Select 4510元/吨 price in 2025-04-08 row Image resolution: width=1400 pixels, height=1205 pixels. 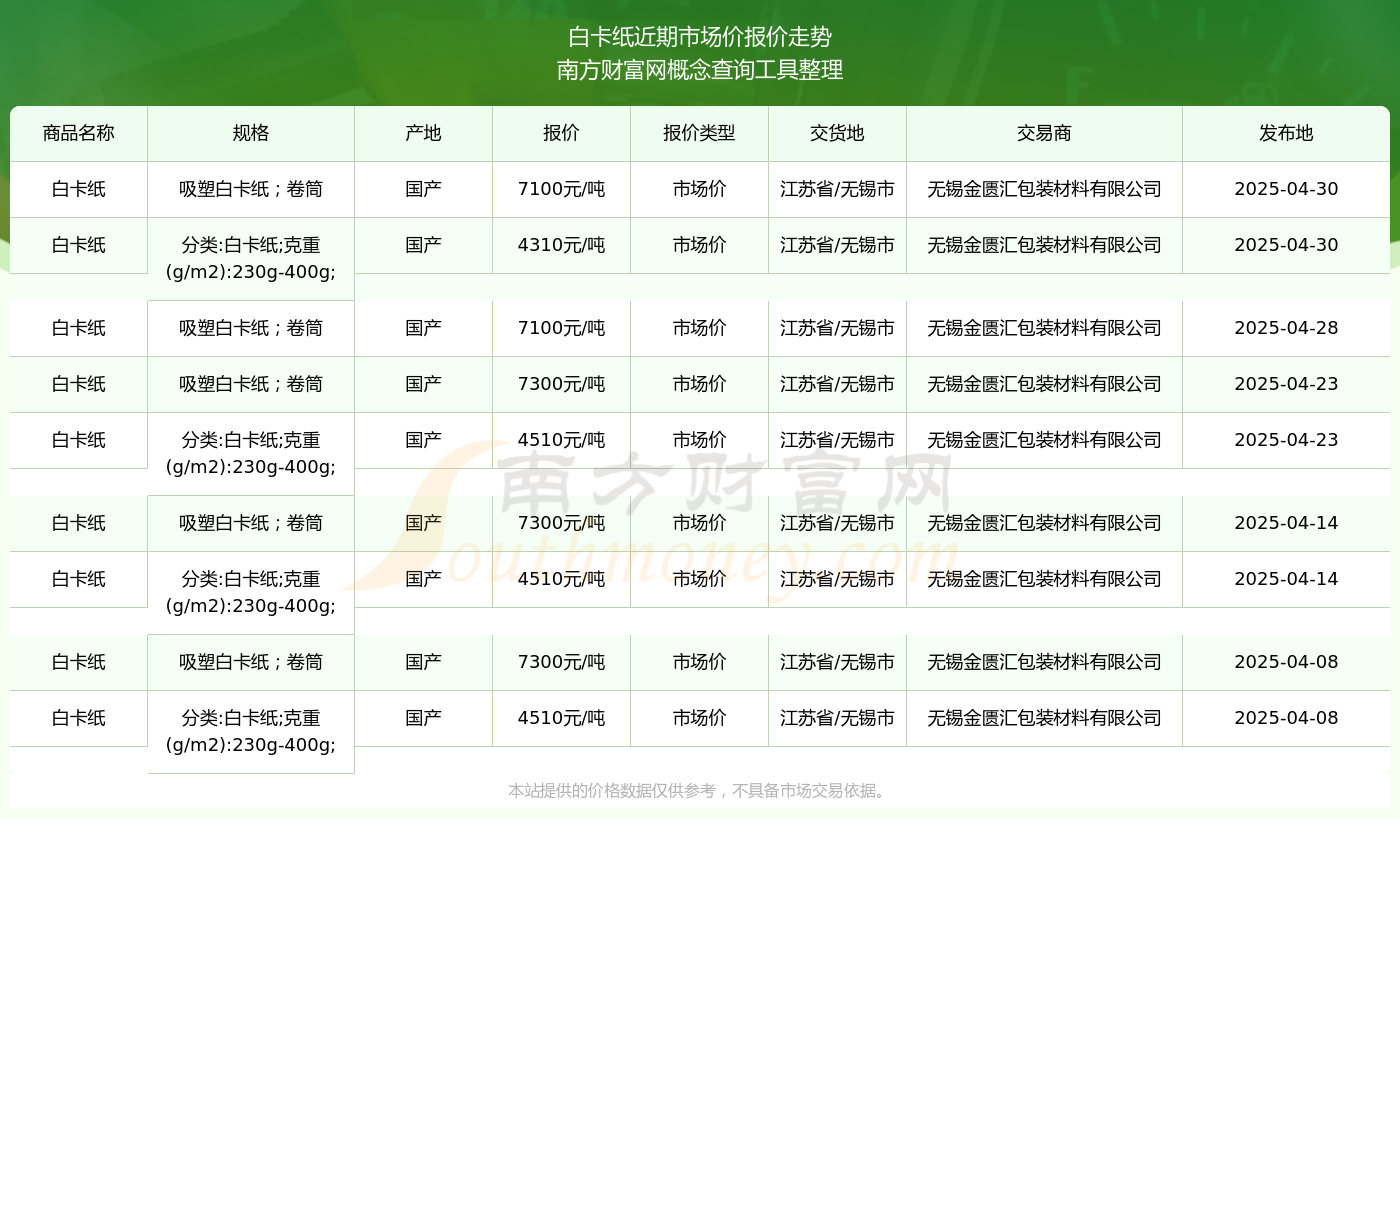click(561, 718)
